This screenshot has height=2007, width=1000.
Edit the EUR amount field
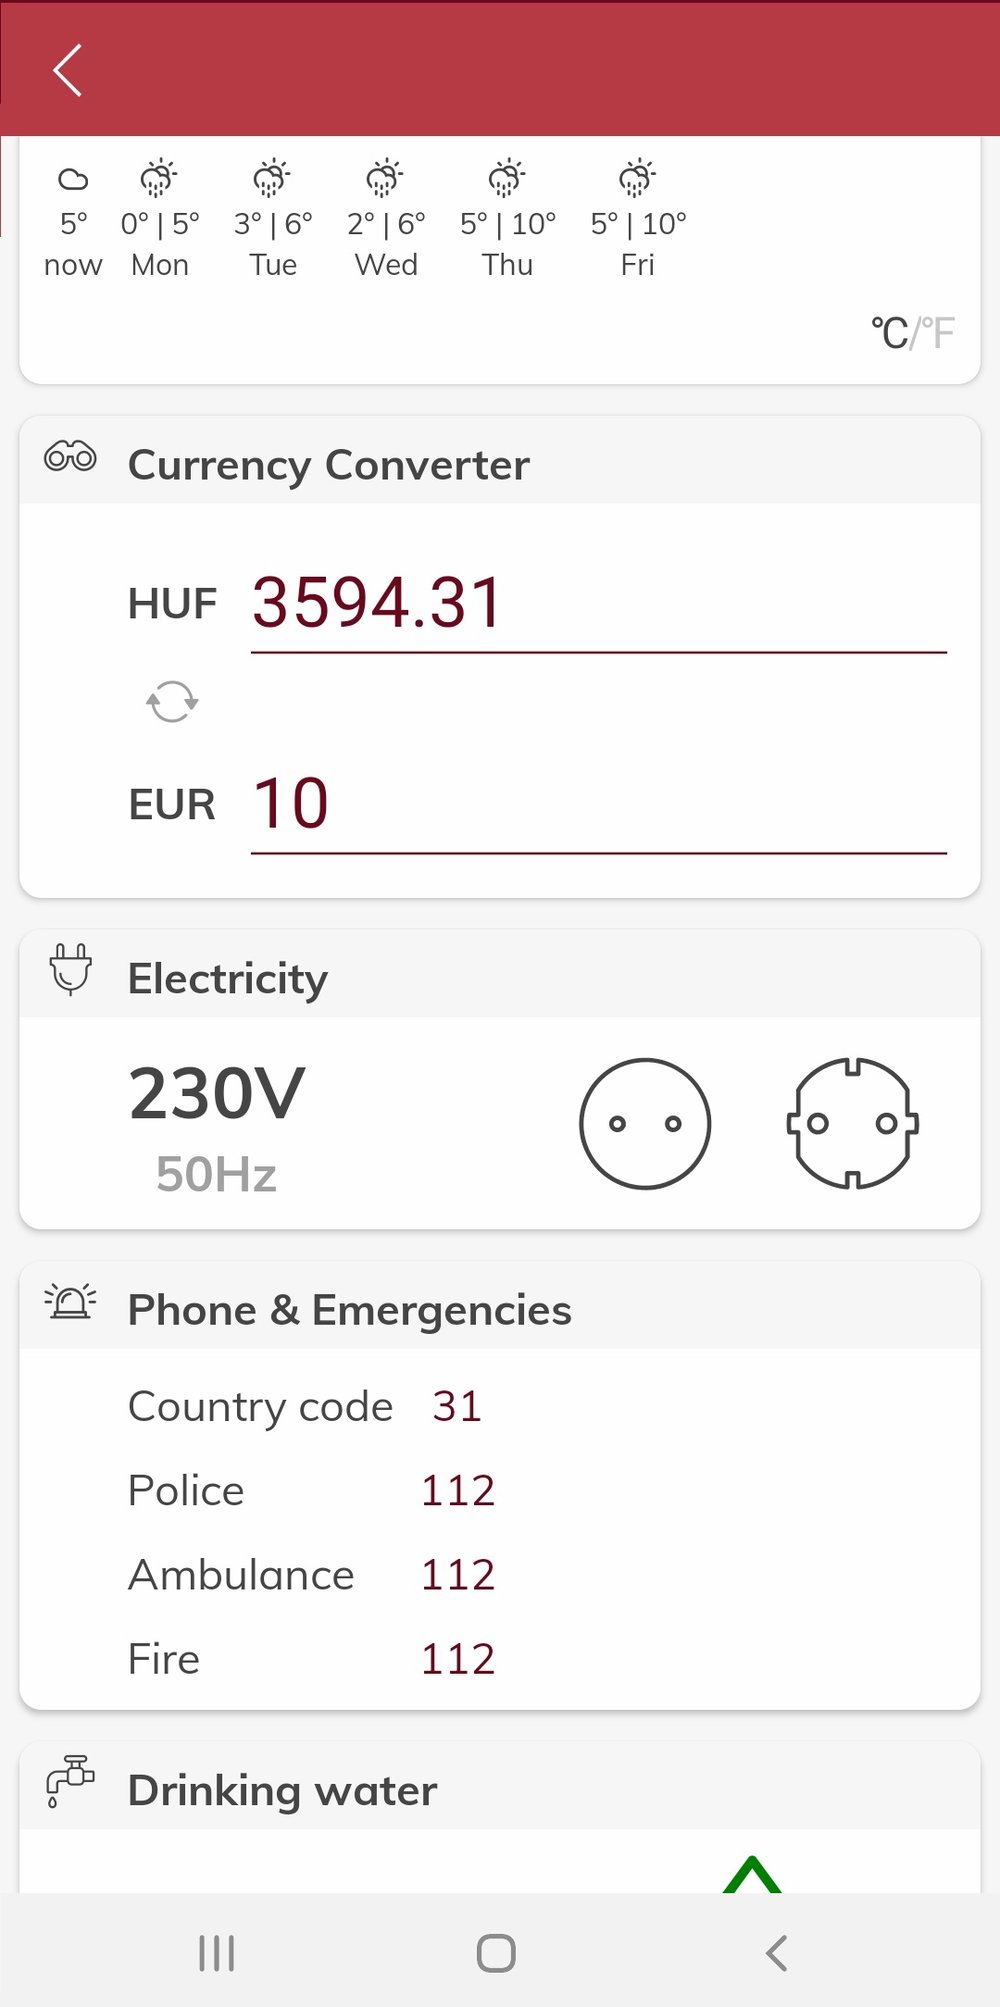[x=598, y=804]
